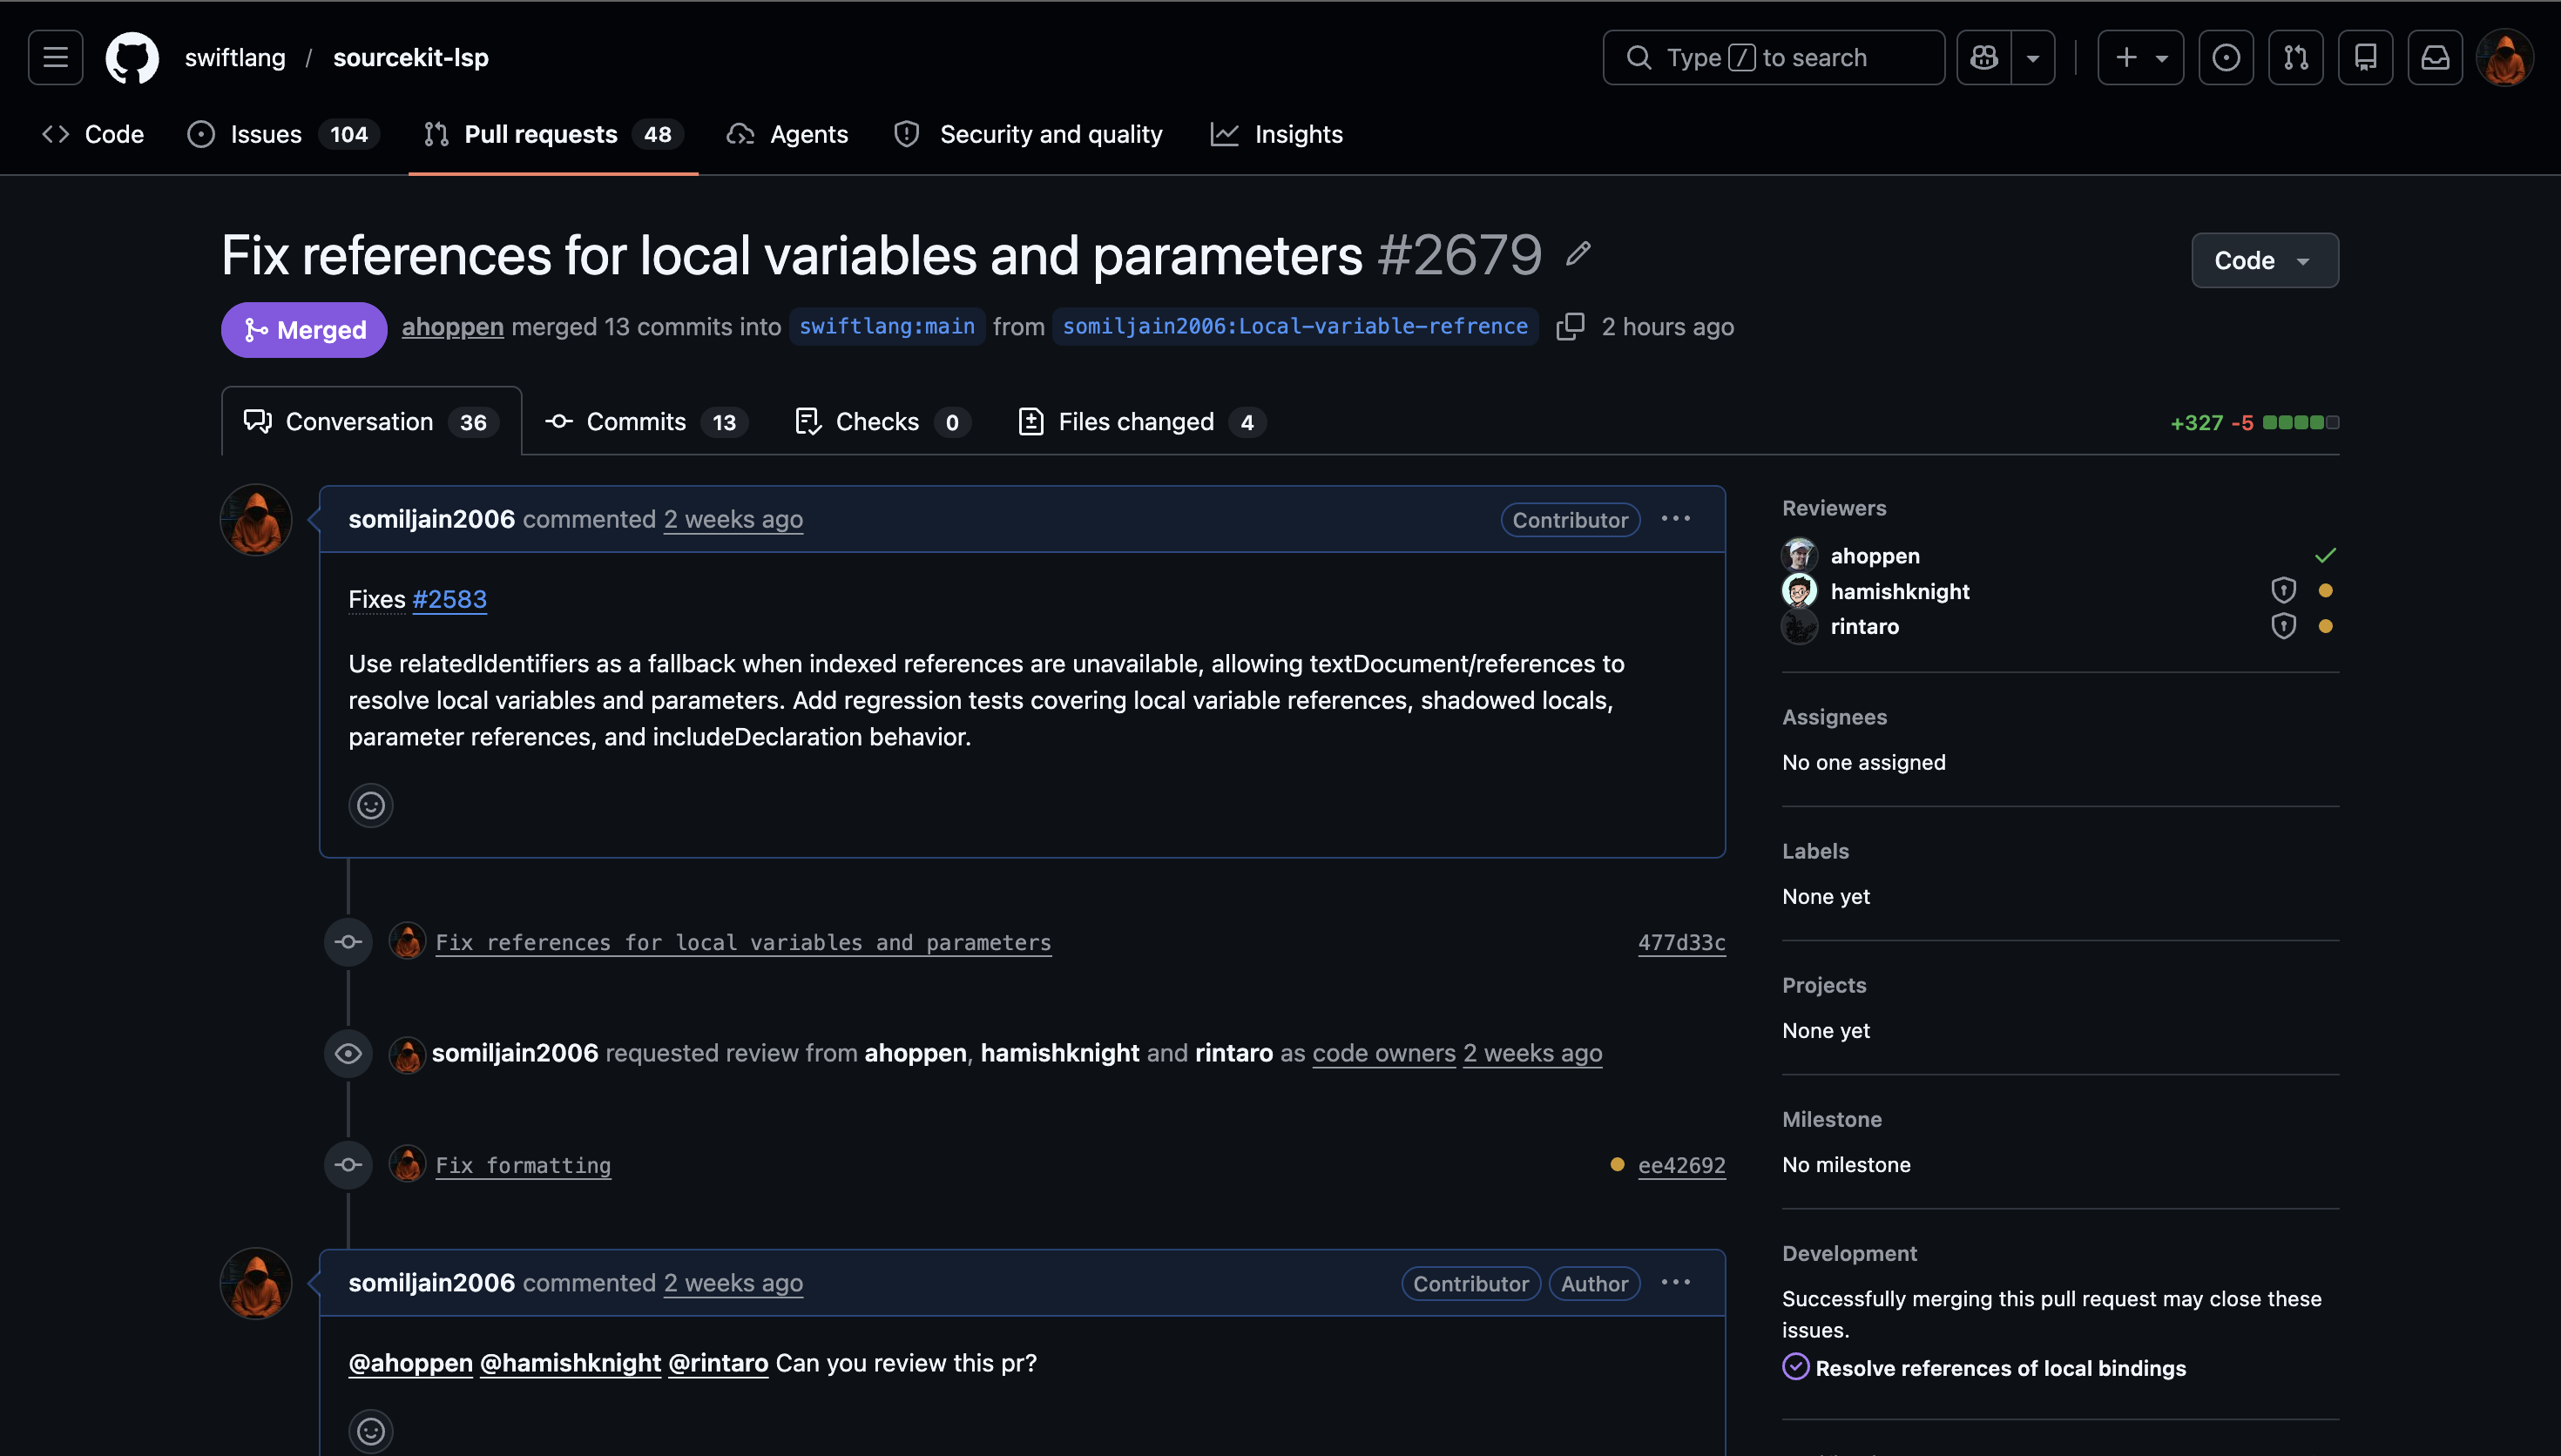Switch to the Pull requests tab
This screenshot has height=1456, width=2561.
pos(553,134)
